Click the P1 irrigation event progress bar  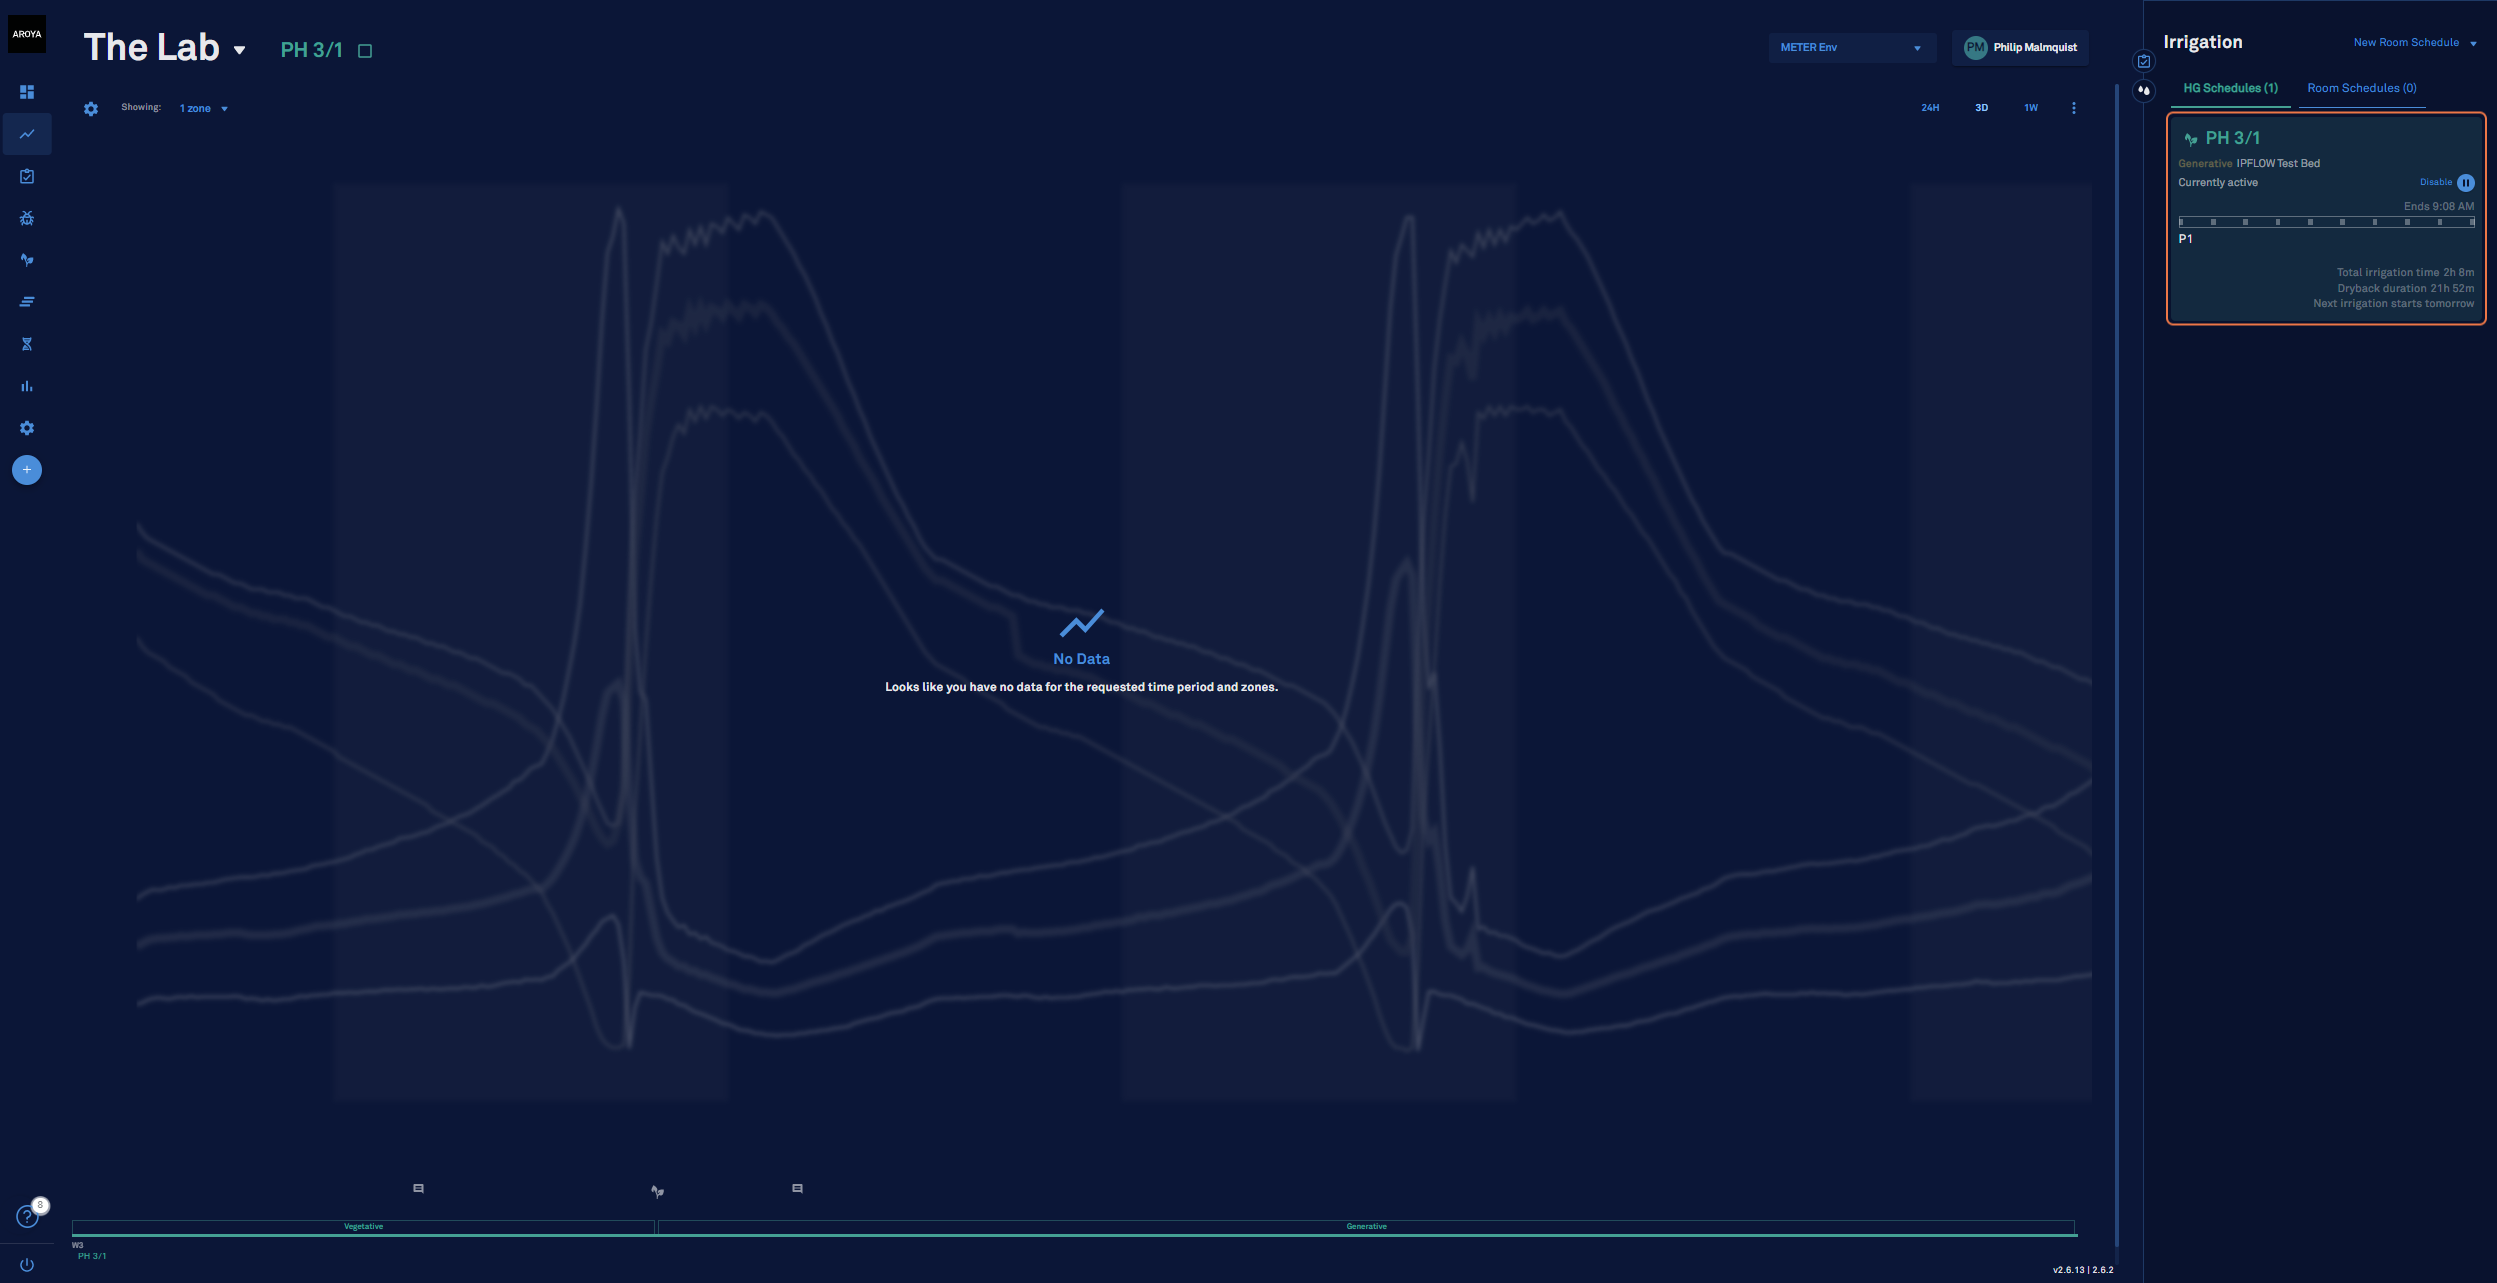pos(2326,222)
